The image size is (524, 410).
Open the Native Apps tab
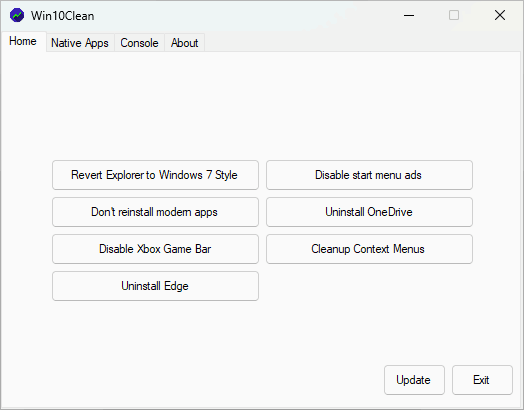(80, 43)
